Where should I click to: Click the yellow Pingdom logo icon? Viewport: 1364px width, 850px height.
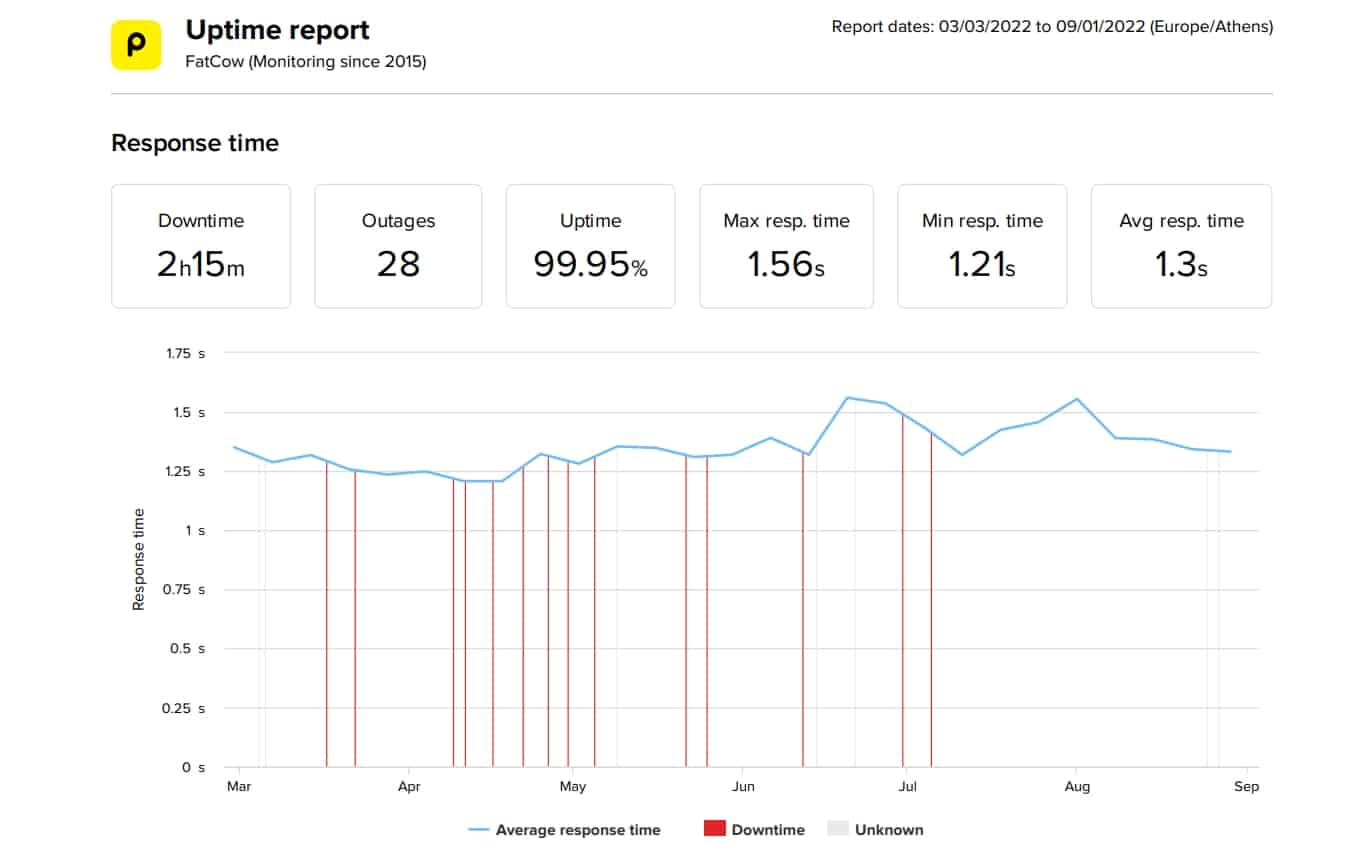tap(136, 45)
